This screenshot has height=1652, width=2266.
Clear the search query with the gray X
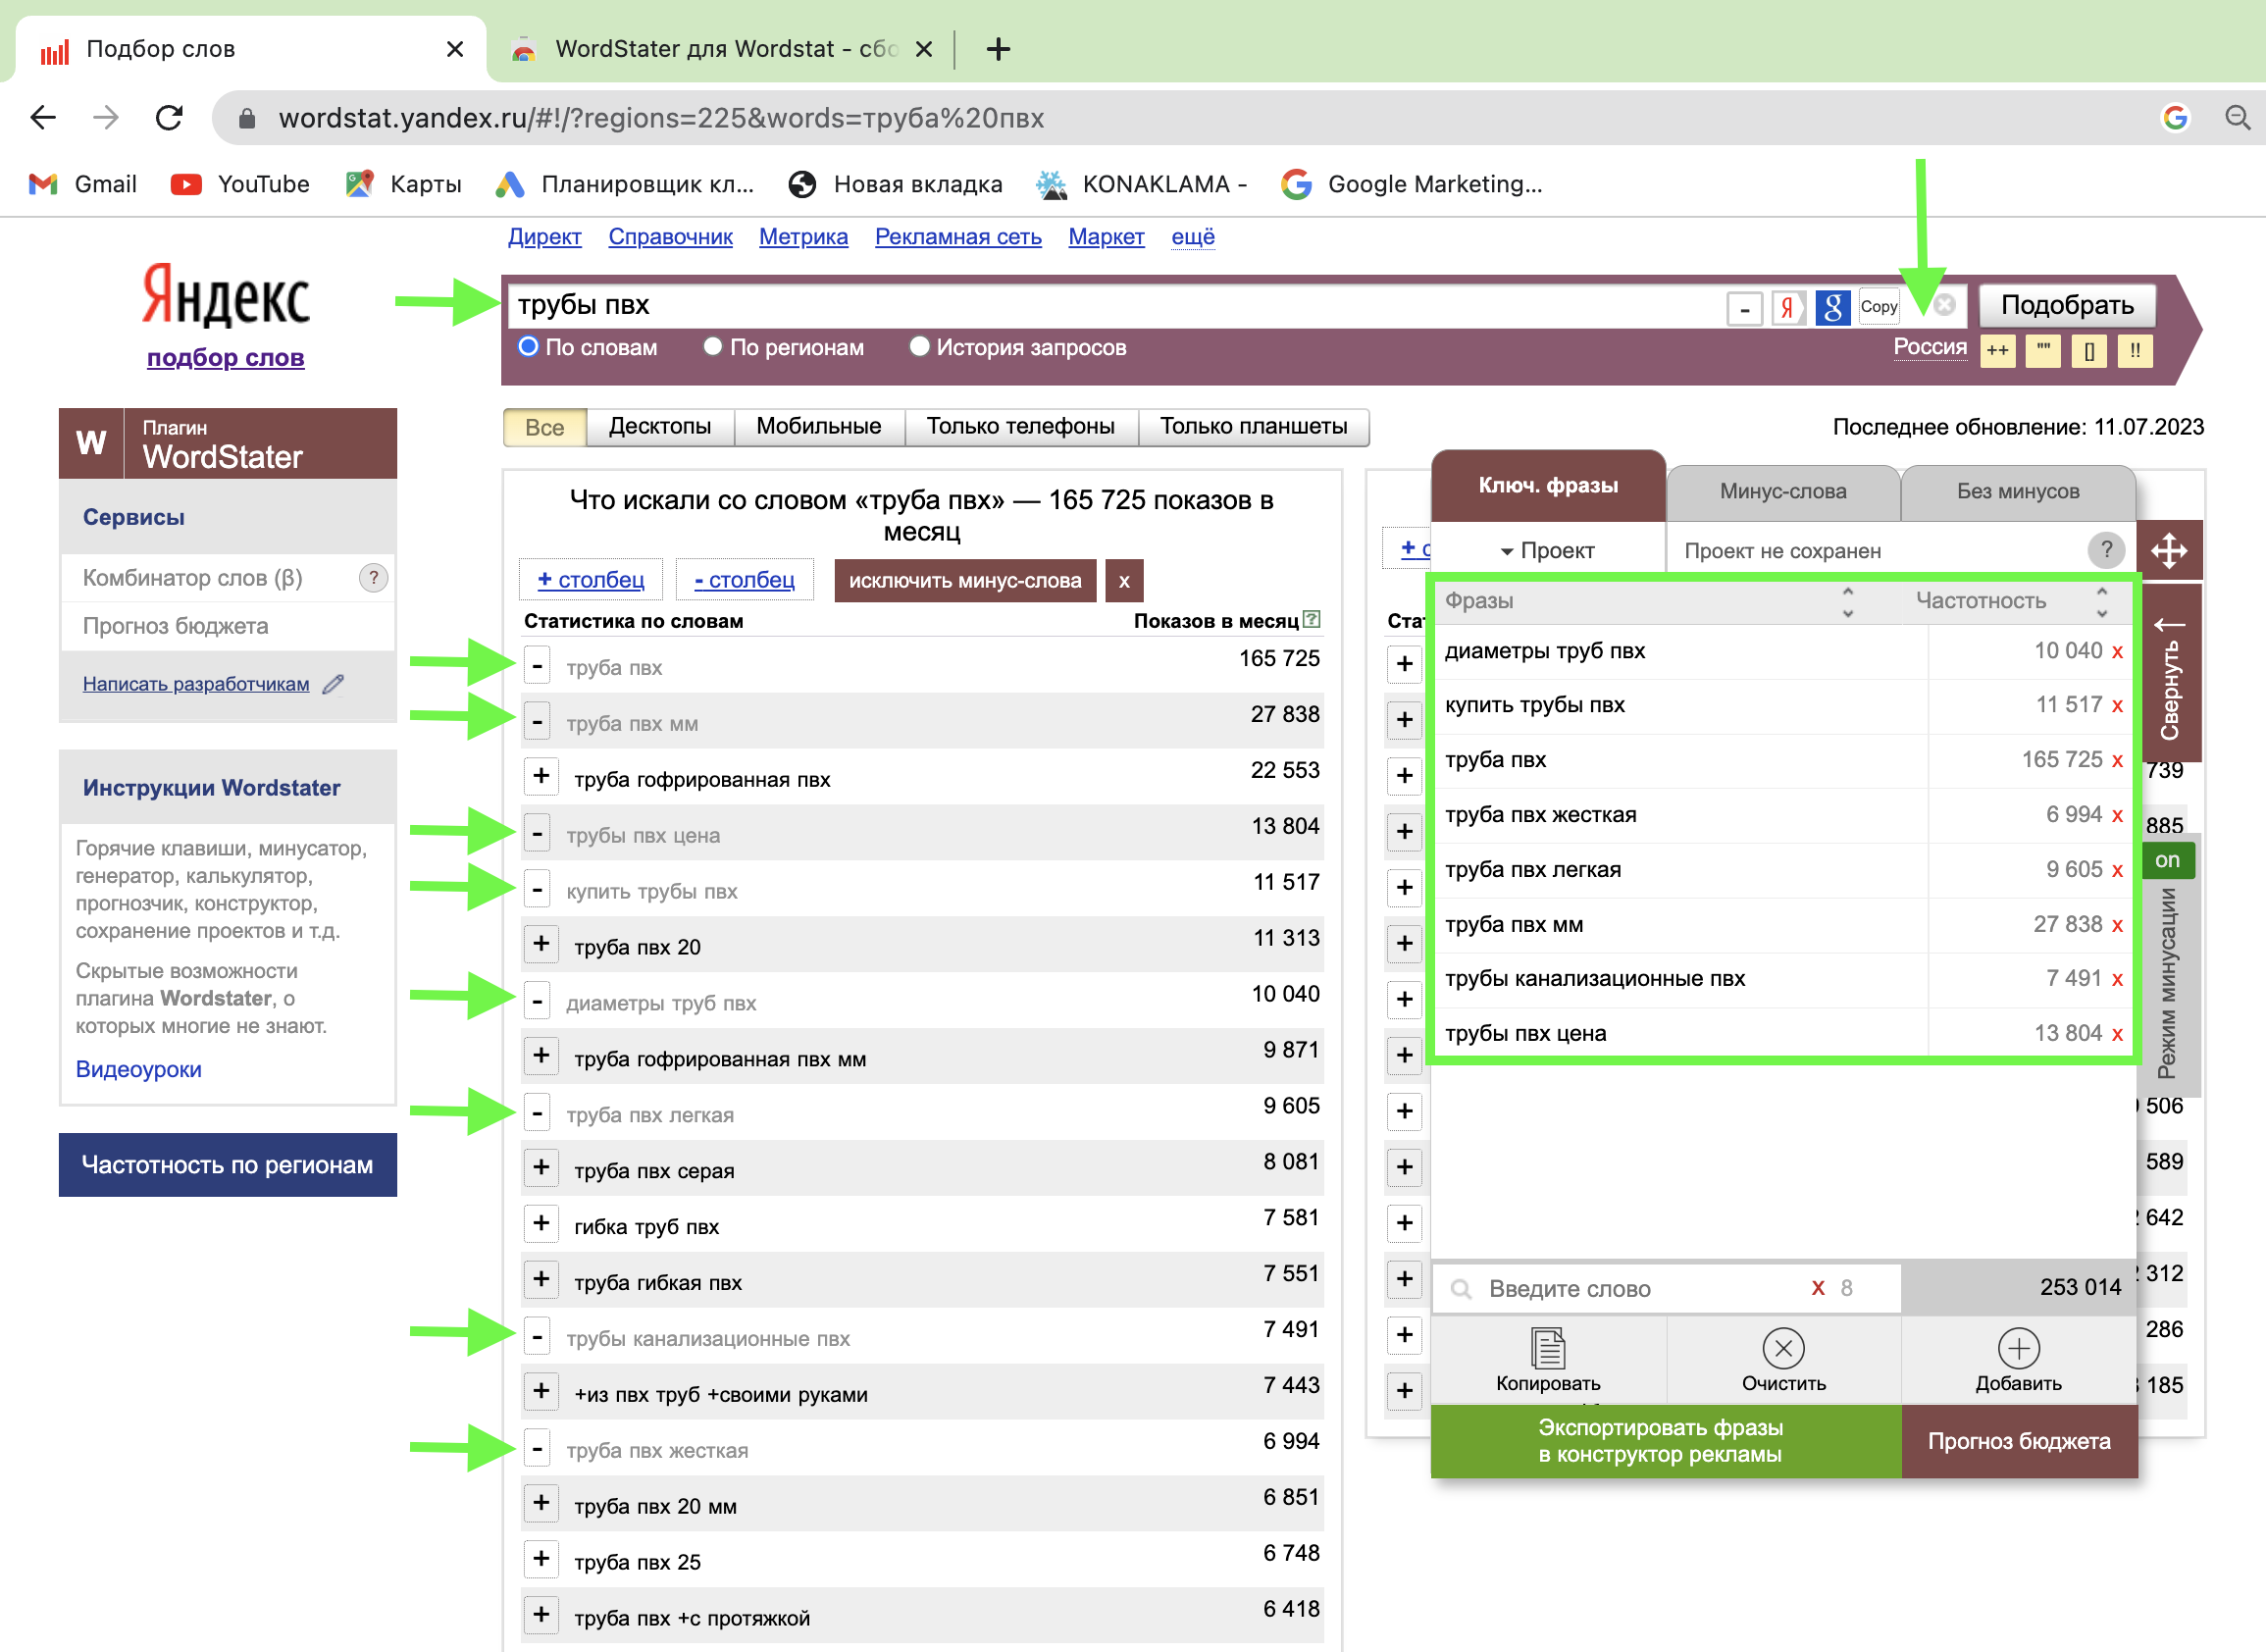tap(1944, 305)
